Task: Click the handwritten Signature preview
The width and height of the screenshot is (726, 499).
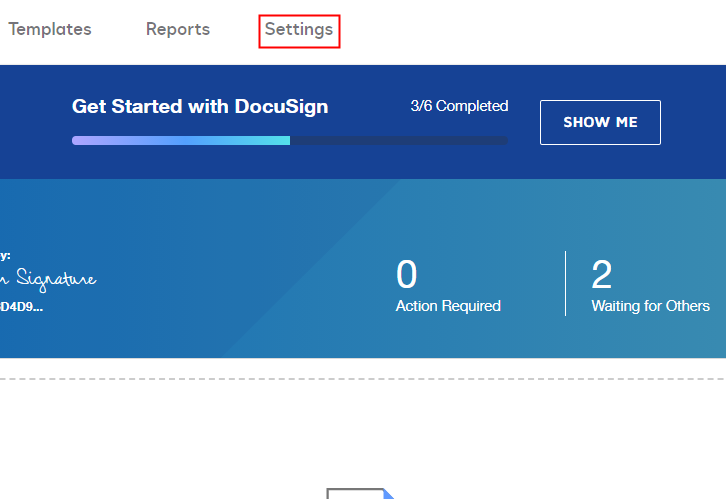Action: click(48, 279)
